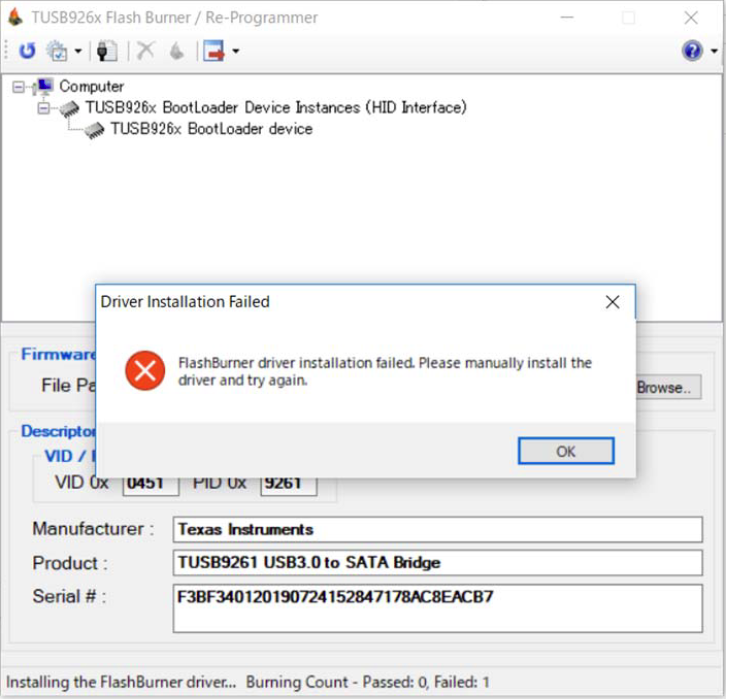This screenshot has height=699, width=733.
Task: Click the grayed-out flame burn toolbar icon
Action: point(177,50)
